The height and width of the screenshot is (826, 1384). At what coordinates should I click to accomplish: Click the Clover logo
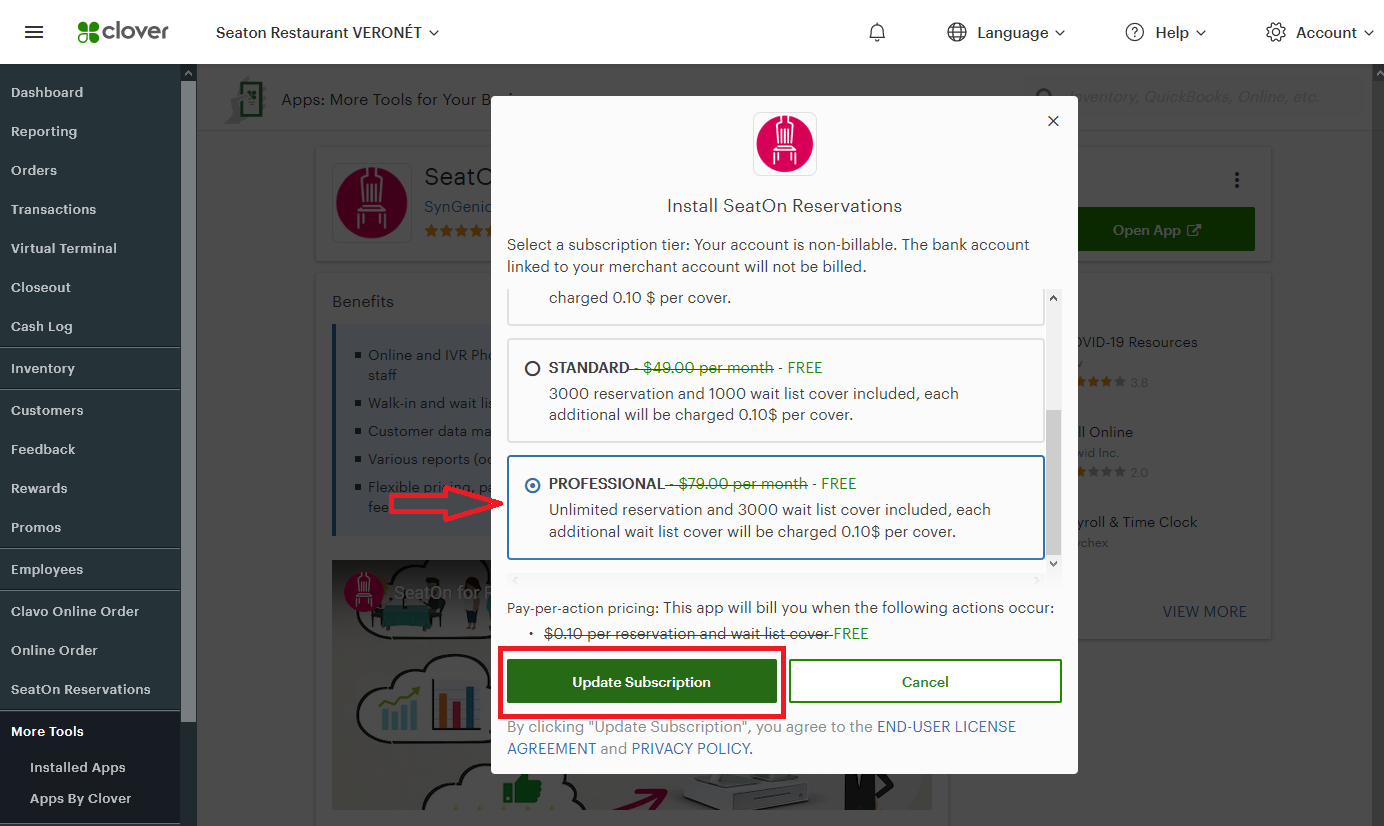click(123, 32)
